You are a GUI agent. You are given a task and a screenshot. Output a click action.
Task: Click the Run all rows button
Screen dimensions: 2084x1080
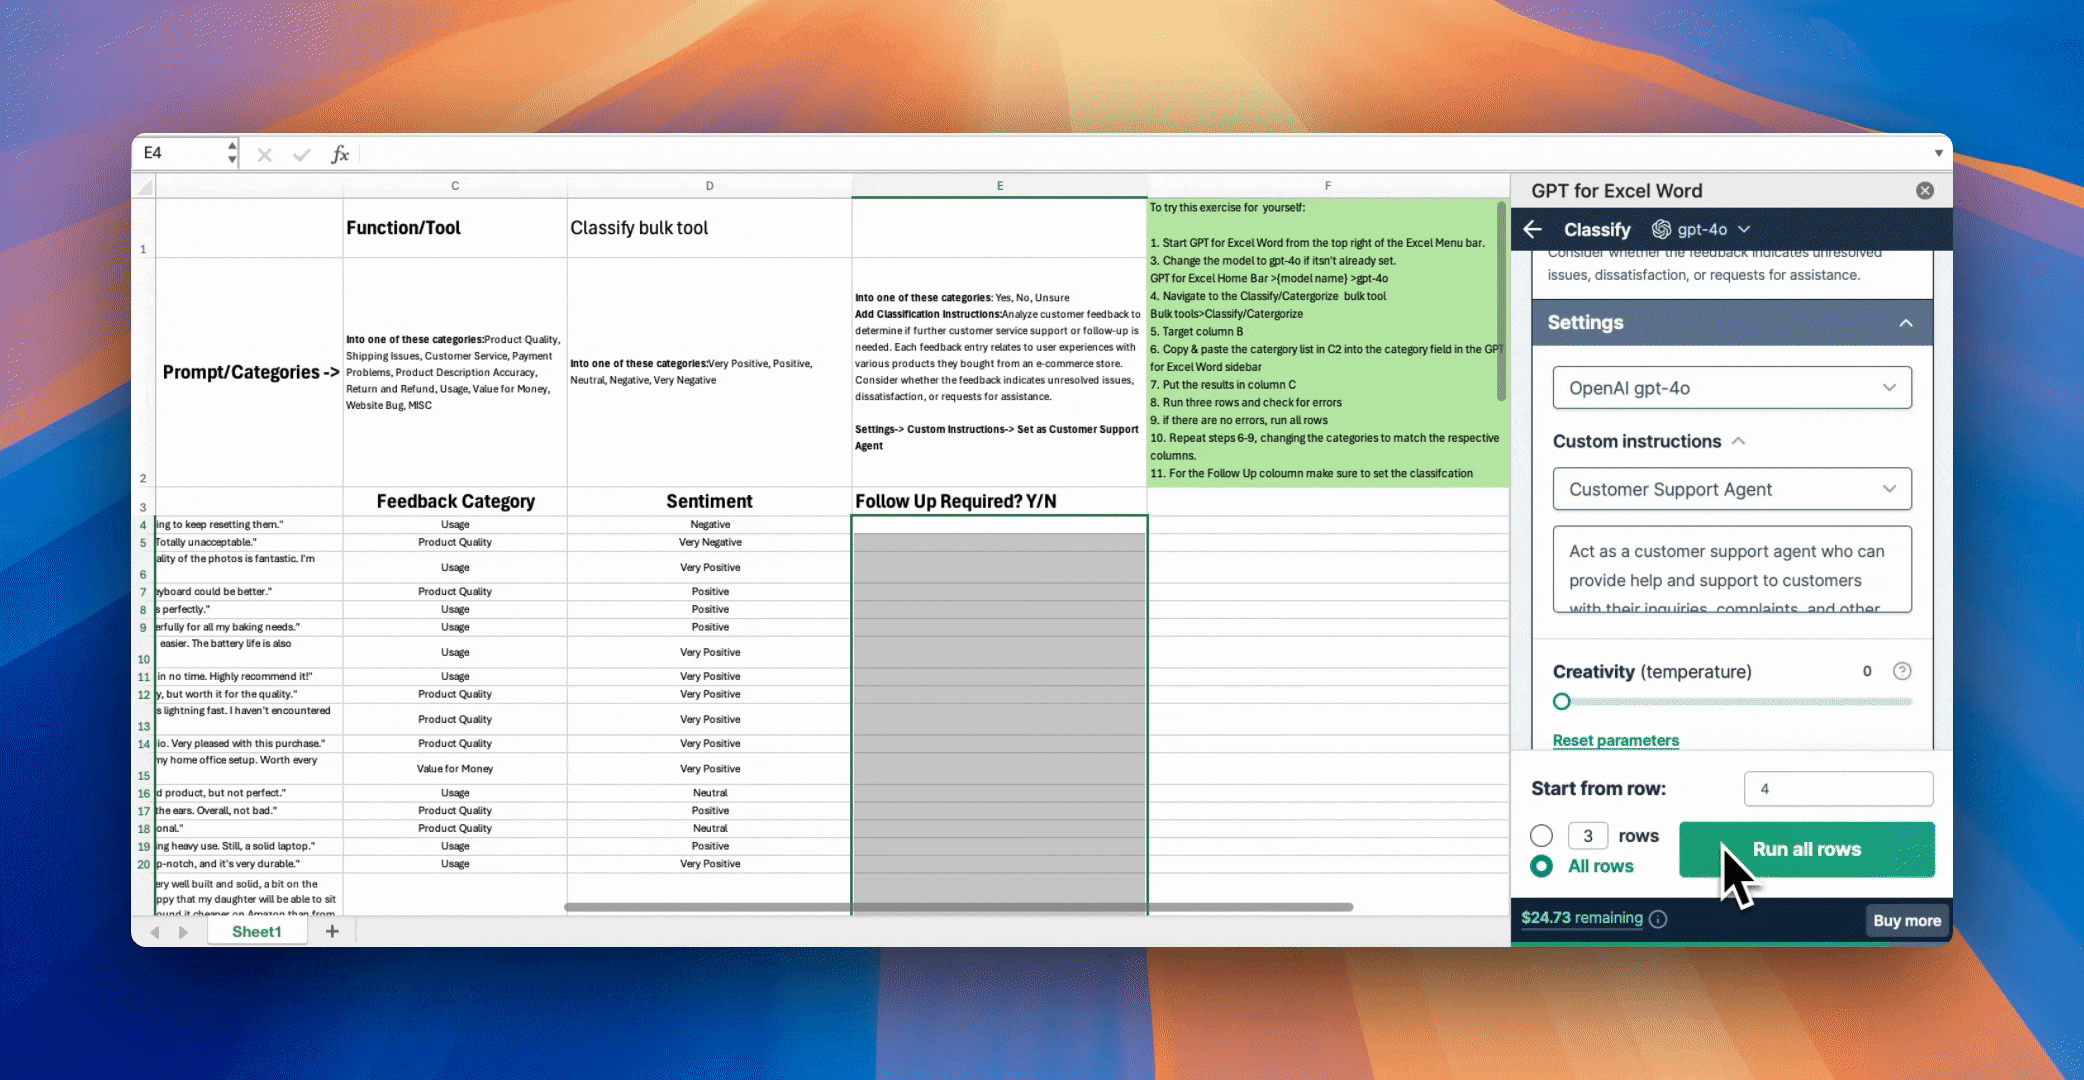point(1807,849)
